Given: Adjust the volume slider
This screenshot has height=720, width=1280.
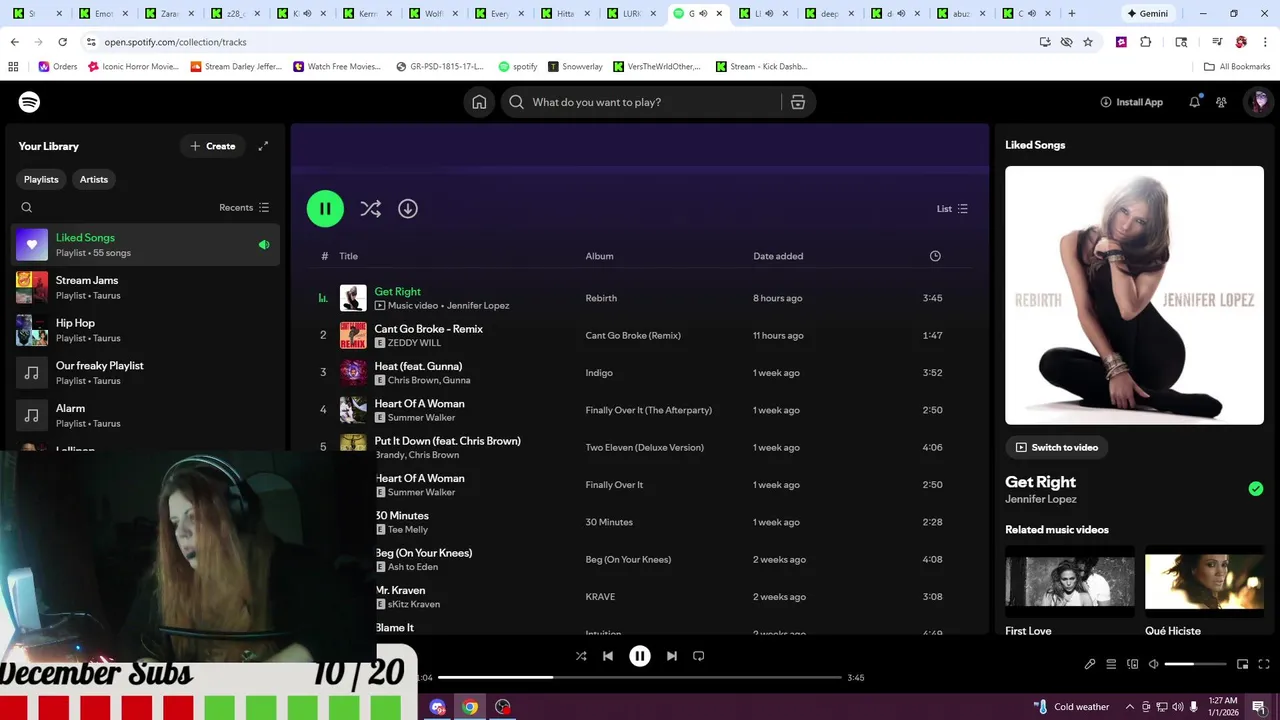Looking at the screenshot, I should coord(1195,664).
